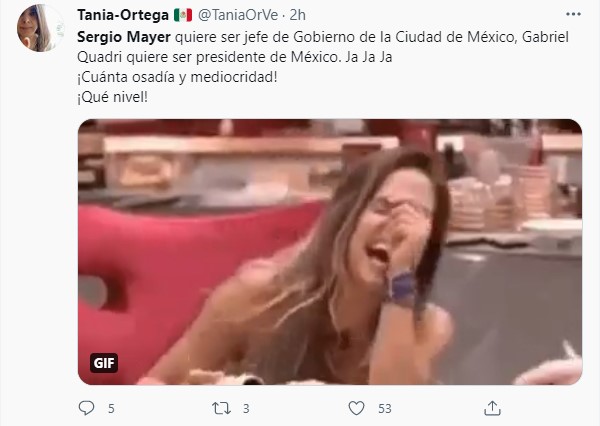Click "Quadri quiere ser presidente" text line

(x=235, y=57)
